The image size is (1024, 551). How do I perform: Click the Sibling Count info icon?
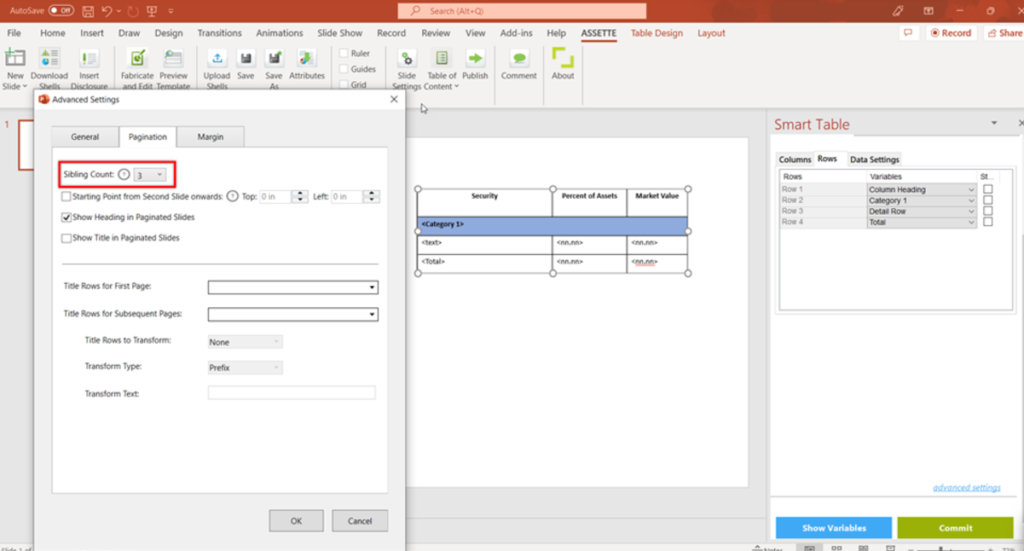123,174
